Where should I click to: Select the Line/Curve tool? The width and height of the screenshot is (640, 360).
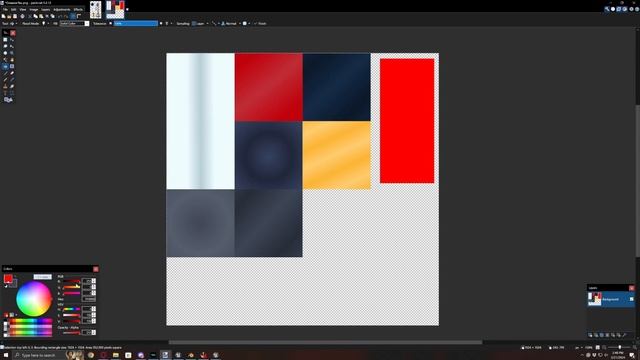[x=12, y=93]
